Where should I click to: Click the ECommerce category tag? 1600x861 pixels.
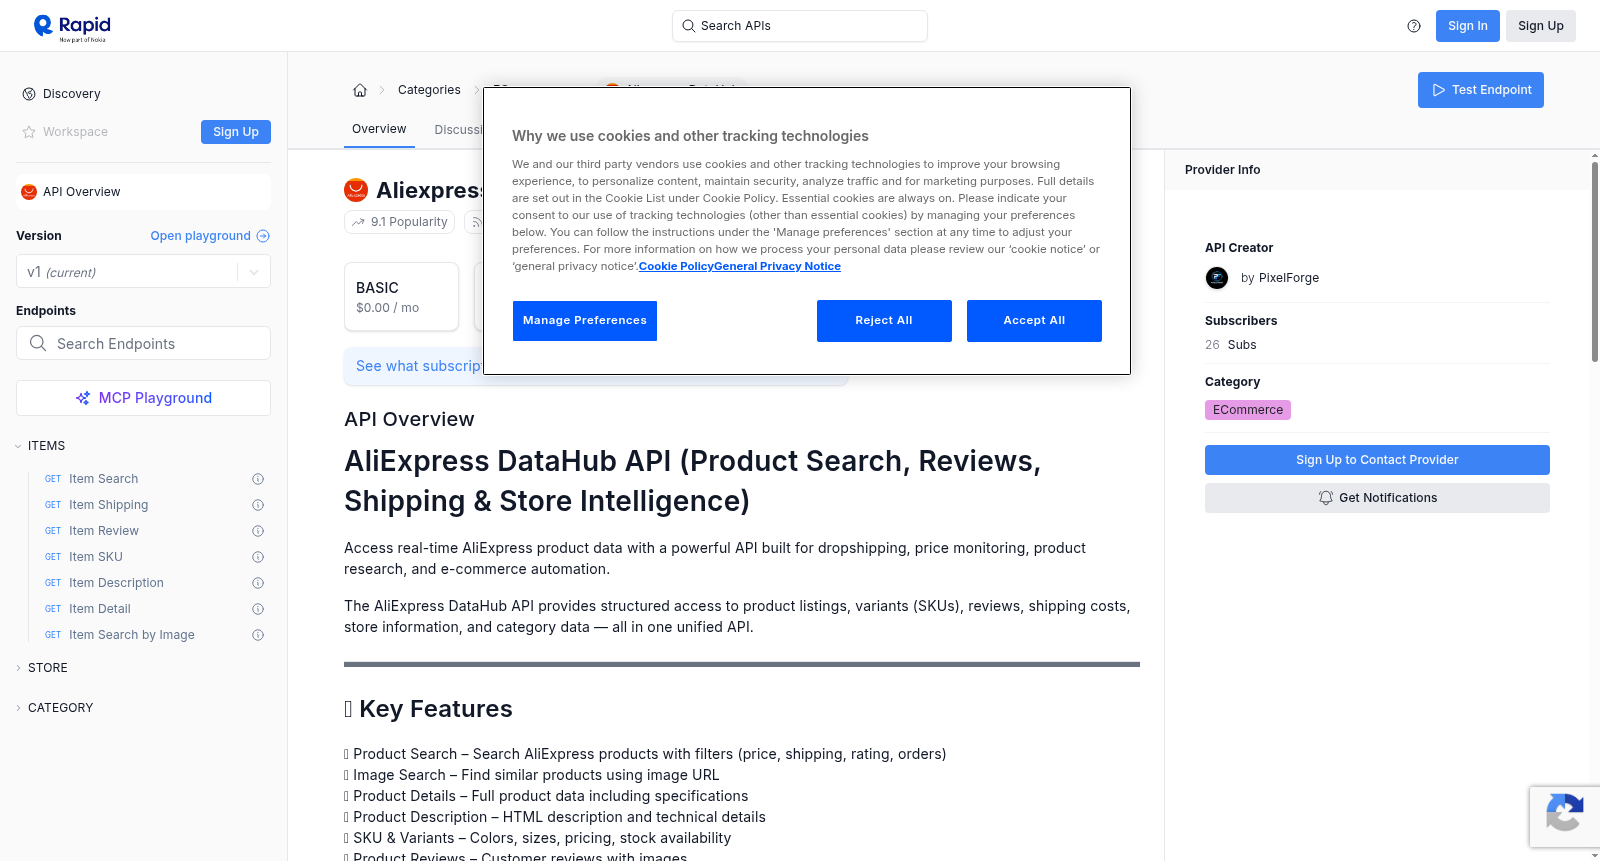click(x=1248, y=410)
